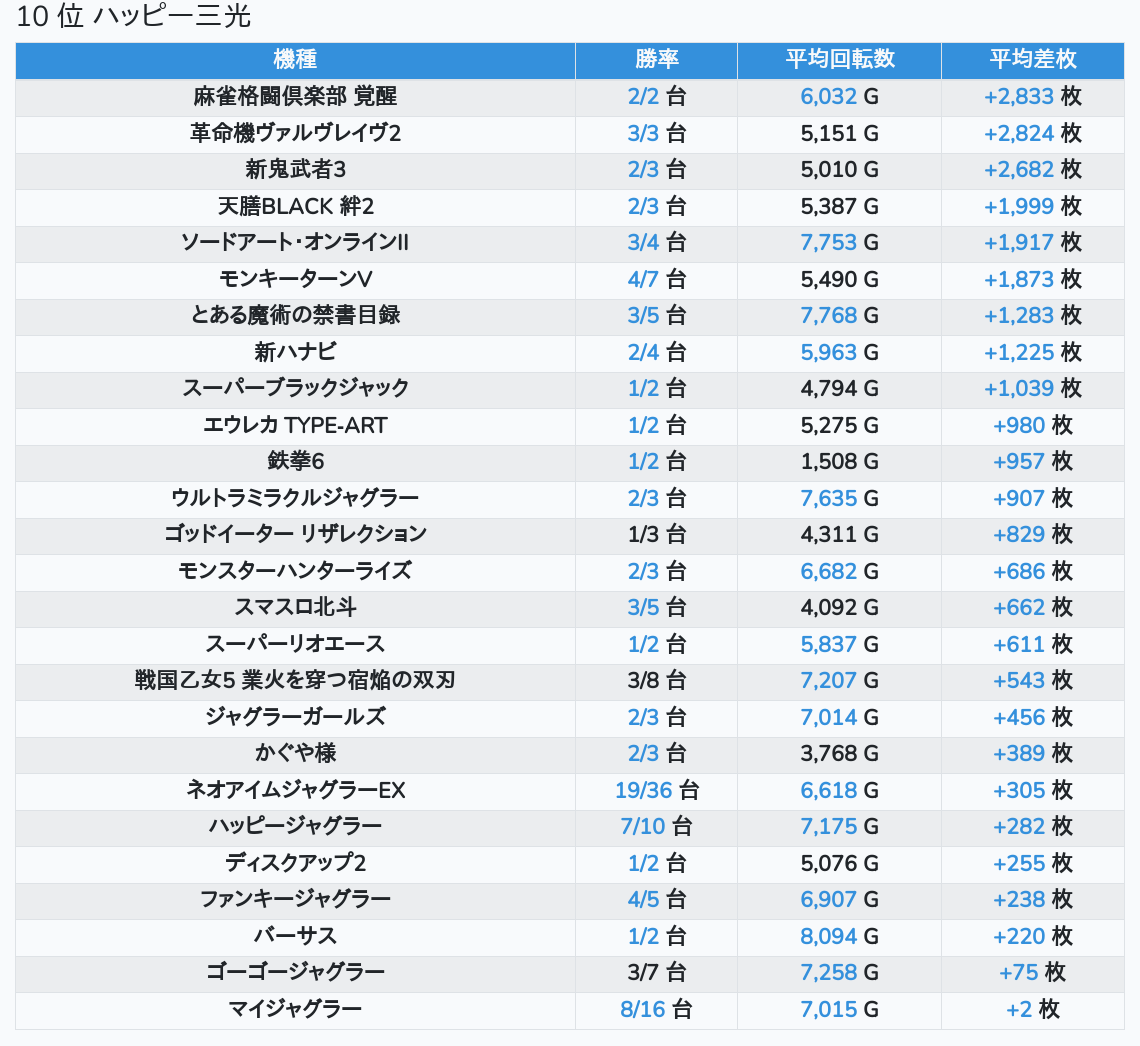The image size is (1140, 1046).
Task: Select the +686 枚 difference value
Action: tap(1032, 571)
